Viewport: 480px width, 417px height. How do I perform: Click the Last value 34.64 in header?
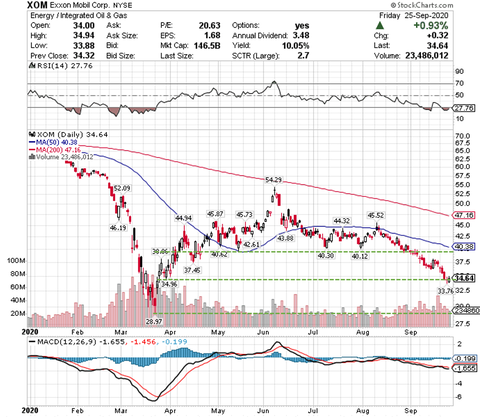coord(438,46)
